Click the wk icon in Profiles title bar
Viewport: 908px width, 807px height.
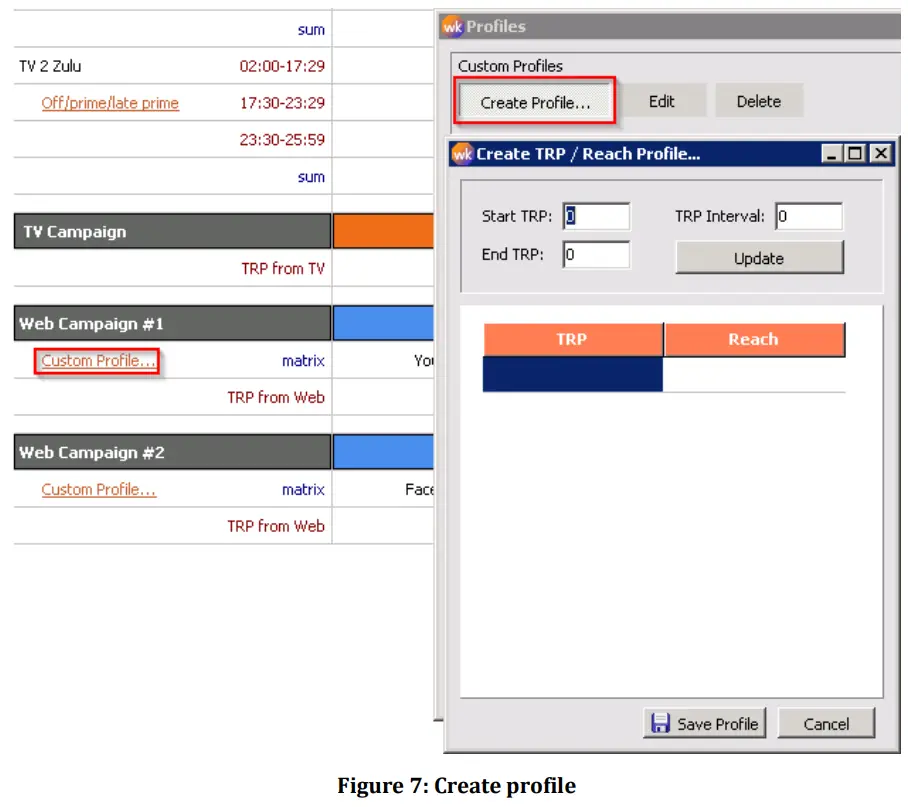(455, 27)
